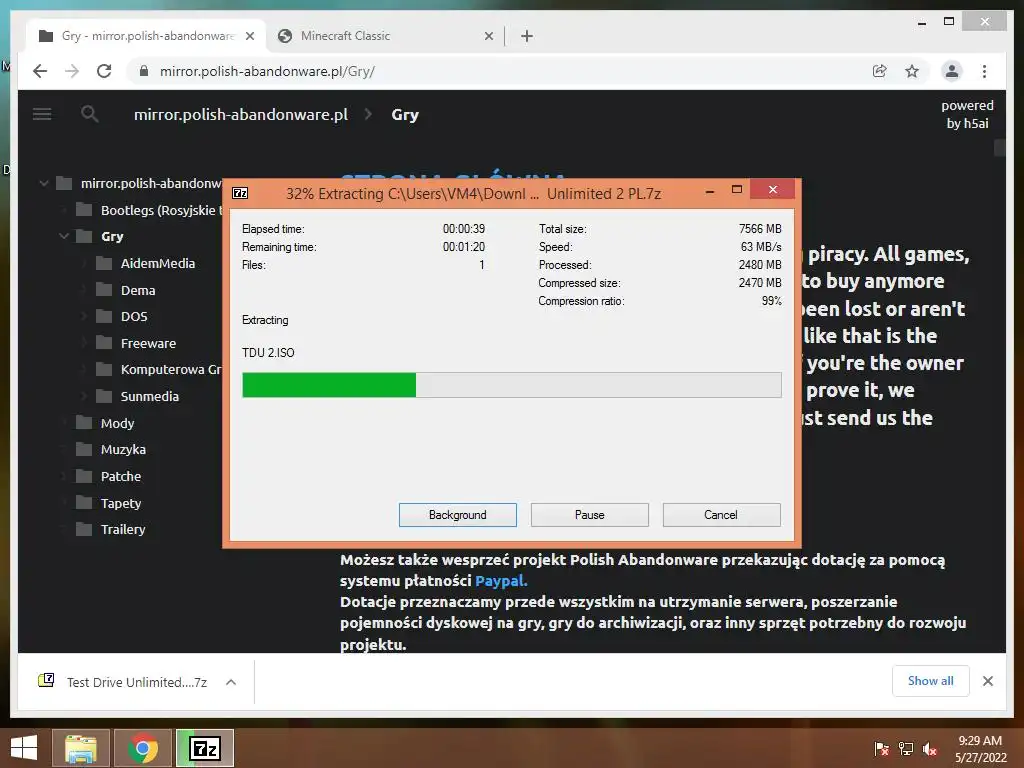
Task: Pause the extraction in 7-Zip
Action: tap(589, 515)
